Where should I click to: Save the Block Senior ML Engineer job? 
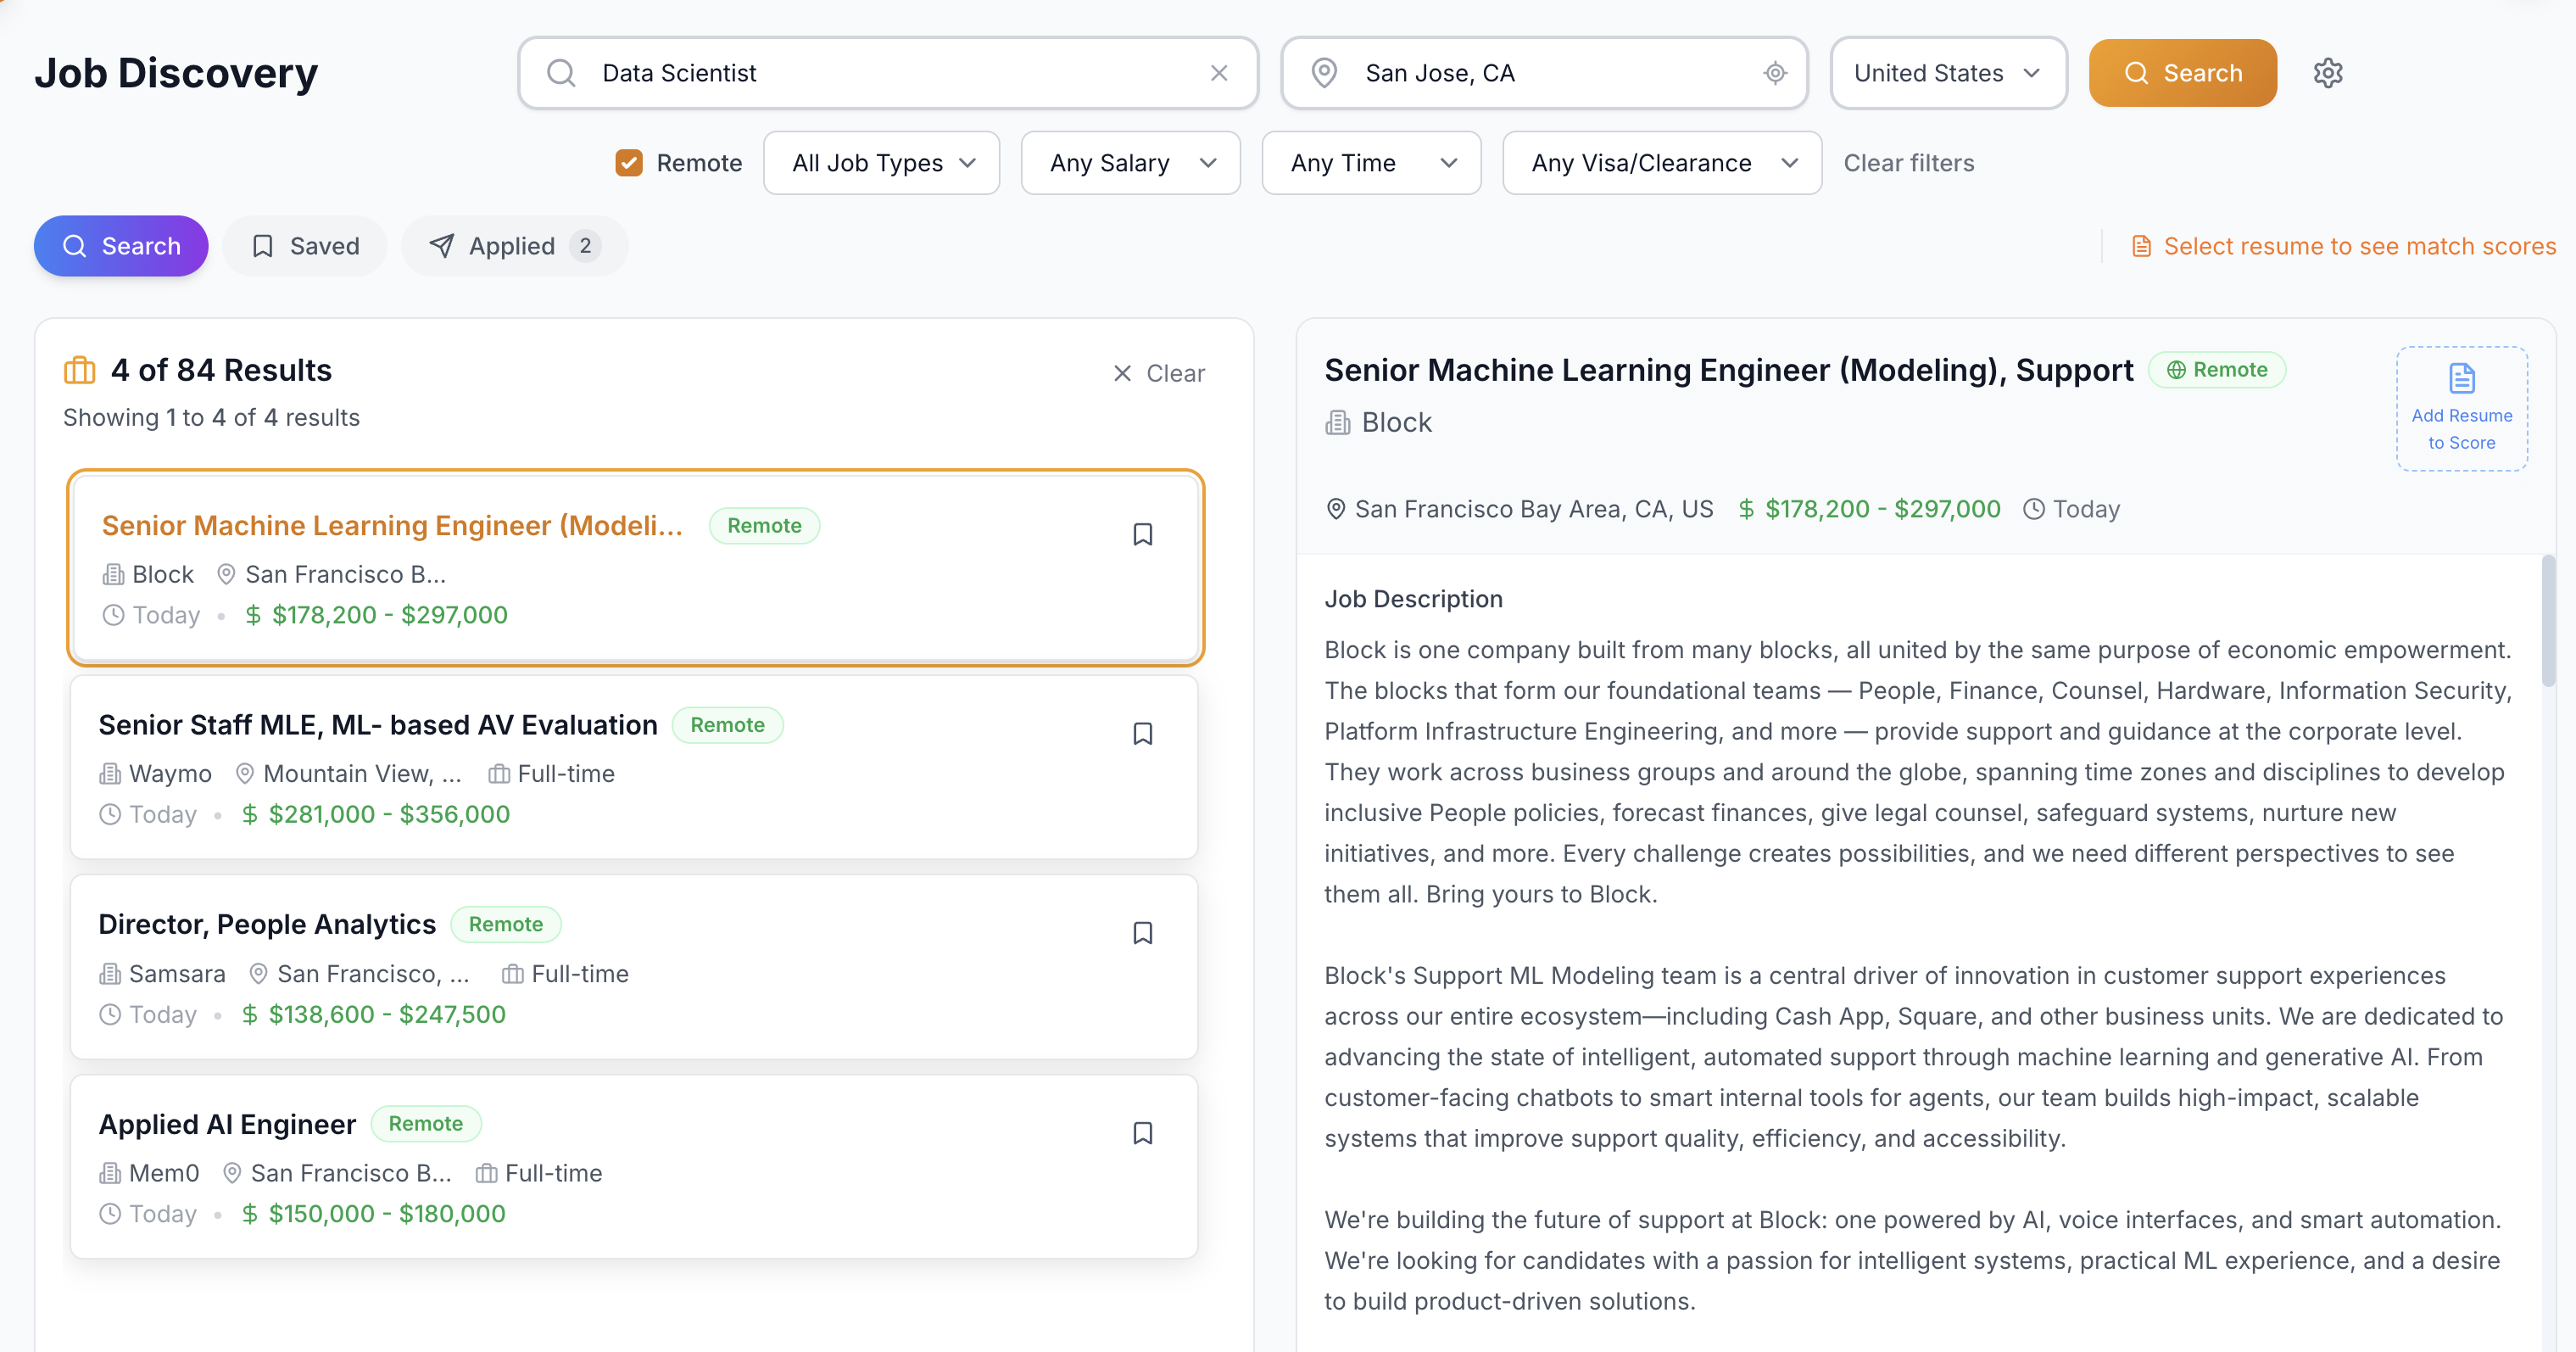(x=1142, y=535)
